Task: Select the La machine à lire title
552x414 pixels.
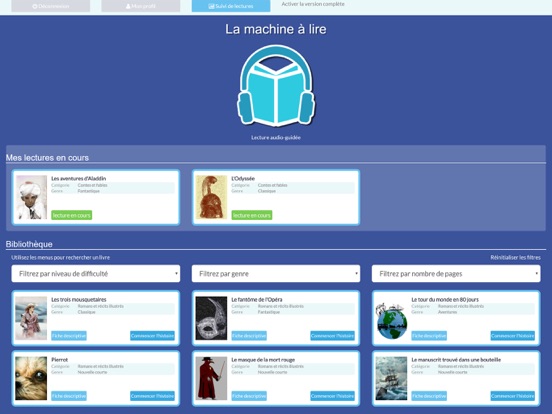Action: pyautogui.click(x=276, y=29)
